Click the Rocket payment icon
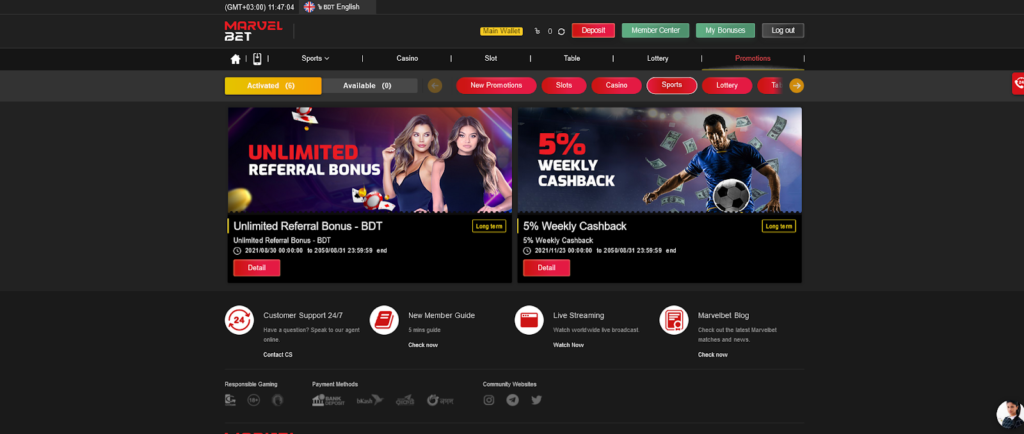The height and width of the screenshot is (434, 1024). click(405, 400)
